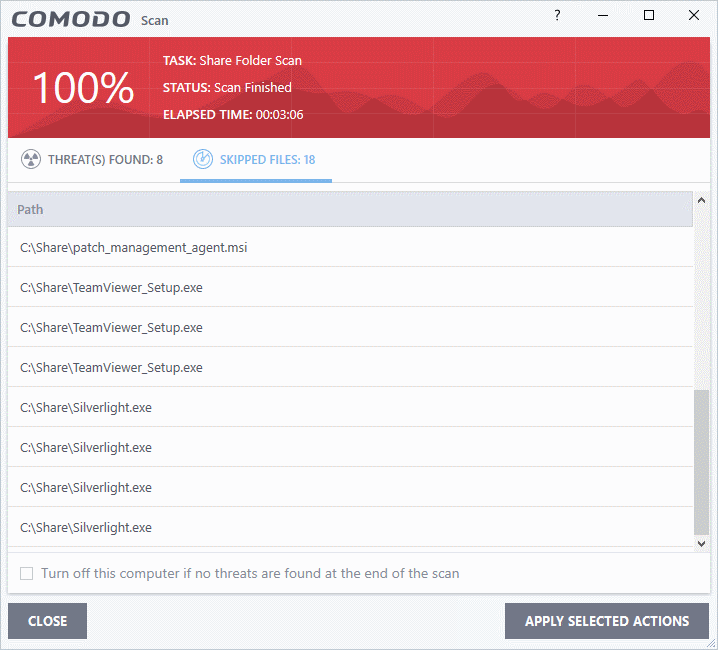Click the Elapsed Time value
The height and width of the screenshot is (650, 718).
279,115
